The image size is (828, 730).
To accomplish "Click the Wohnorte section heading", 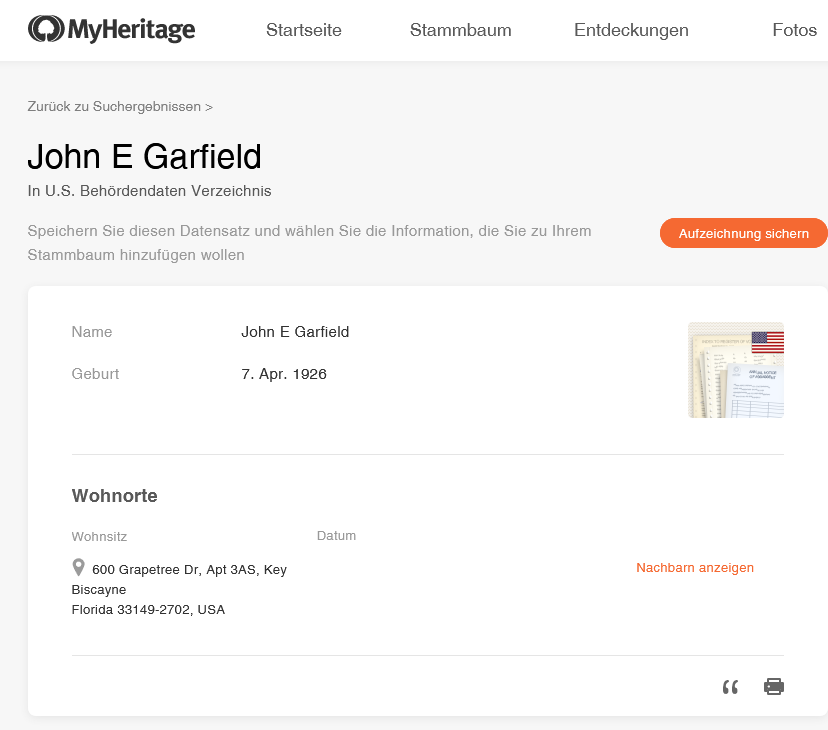I will 114,496.
